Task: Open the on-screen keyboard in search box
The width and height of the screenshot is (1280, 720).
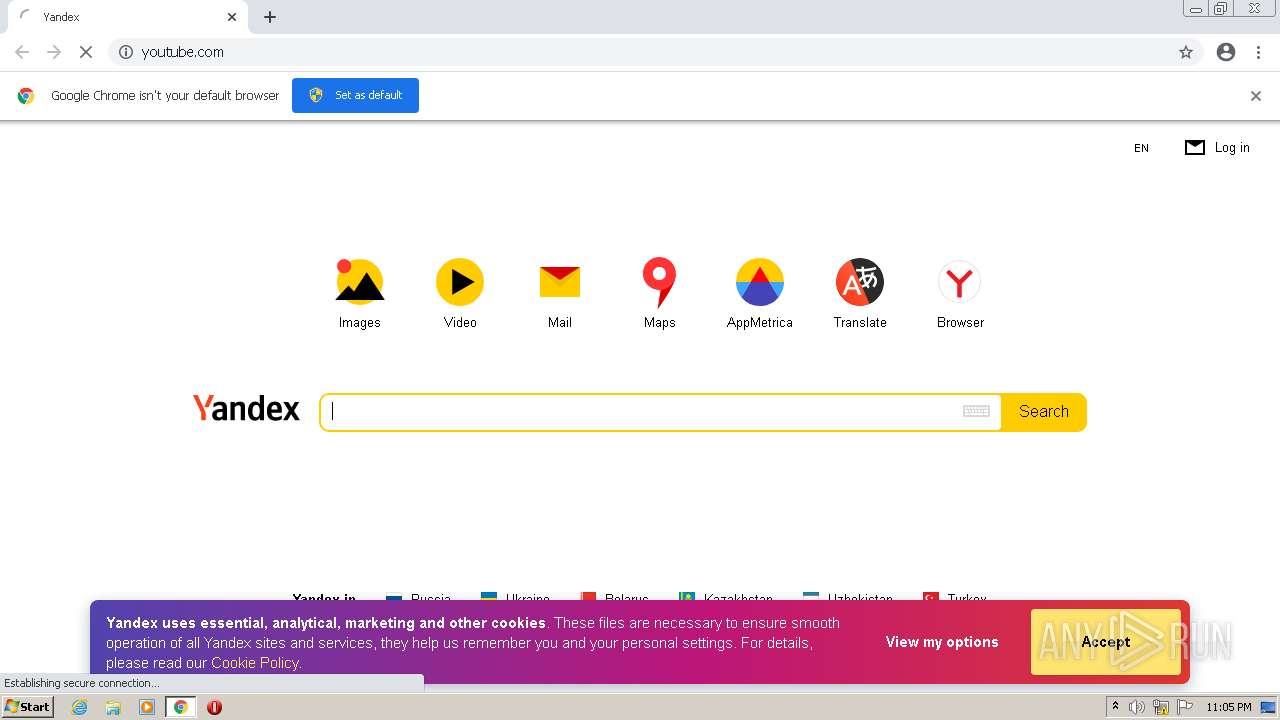Action: [976, 411]
